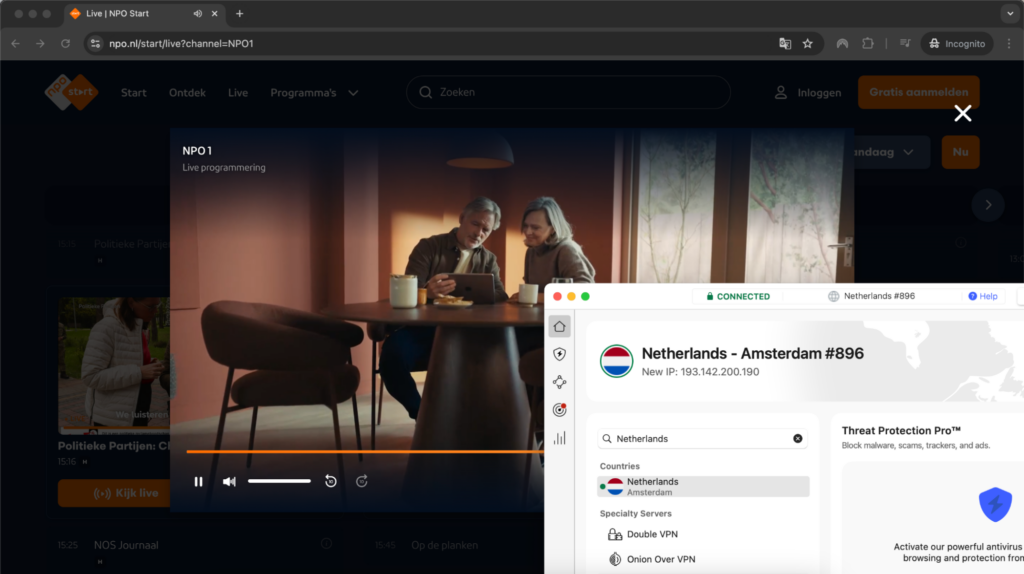Viewport: 1024px width, 574px height.
Task: Bookmark this page with the star icon
Action: 808,44
